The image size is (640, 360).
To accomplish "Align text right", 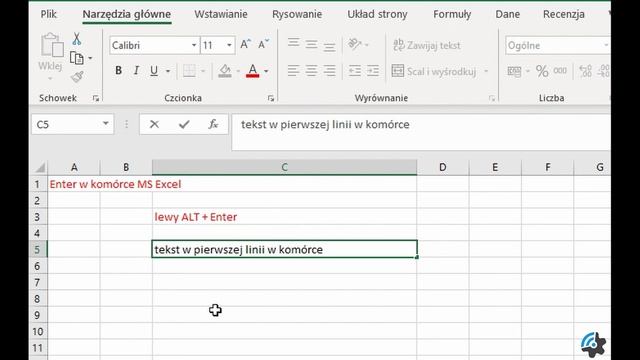I will pyautogui.click(x=329, y=71).
